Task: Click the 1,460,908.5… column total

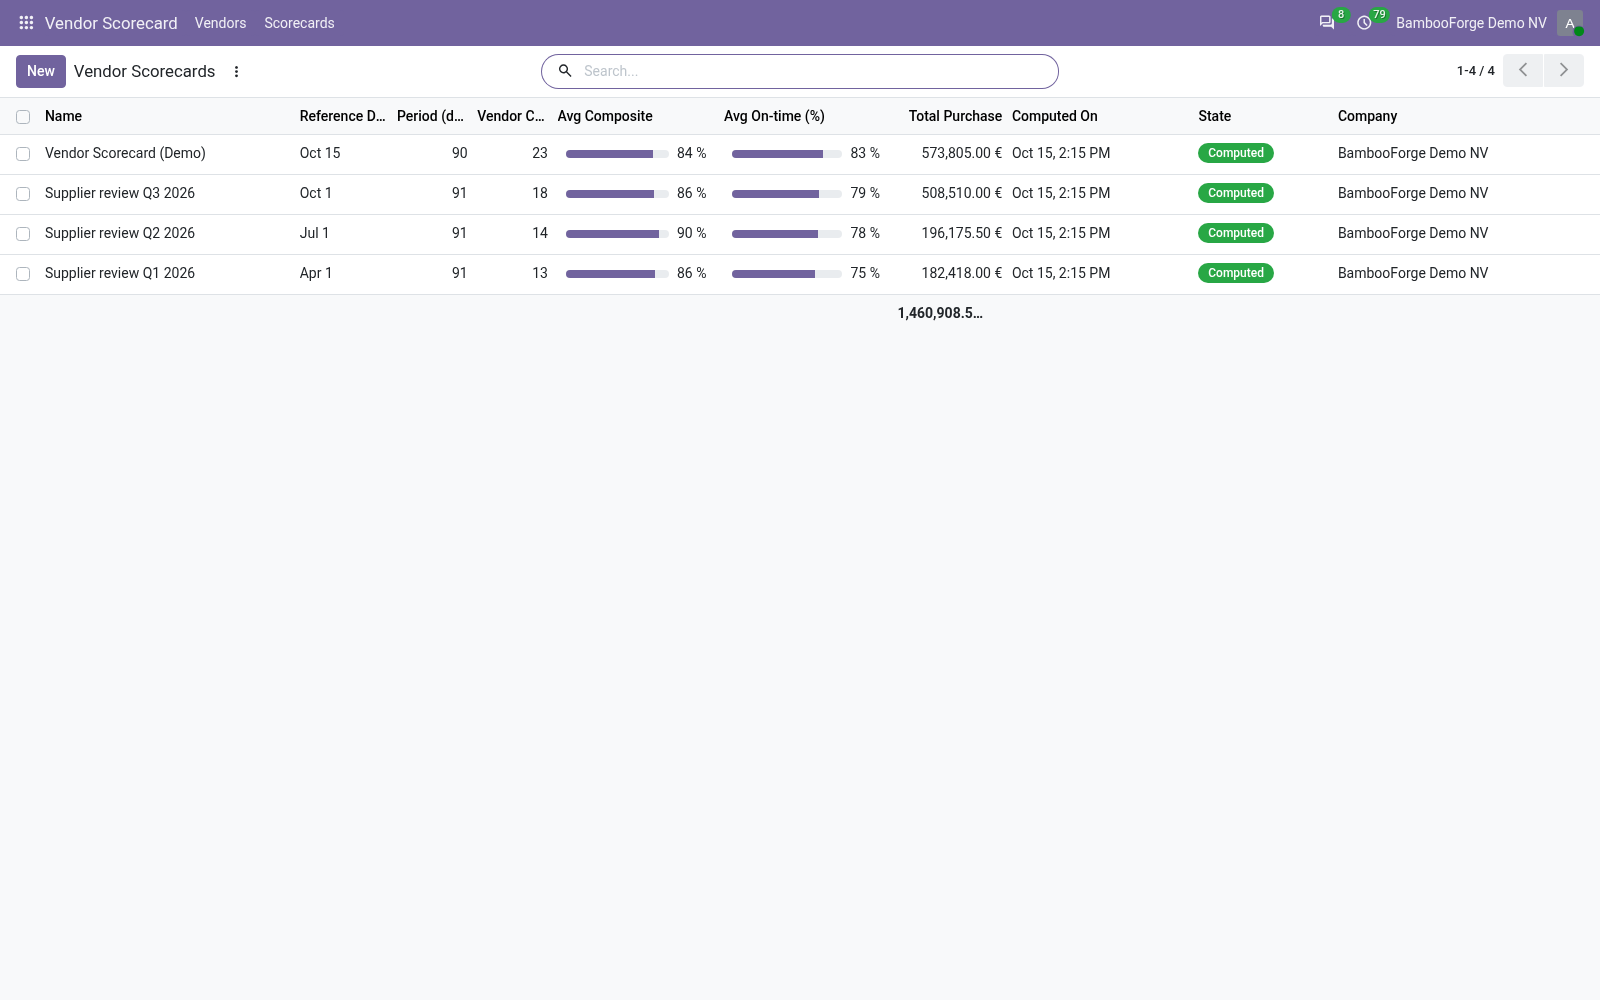Action: pos(940,313)
